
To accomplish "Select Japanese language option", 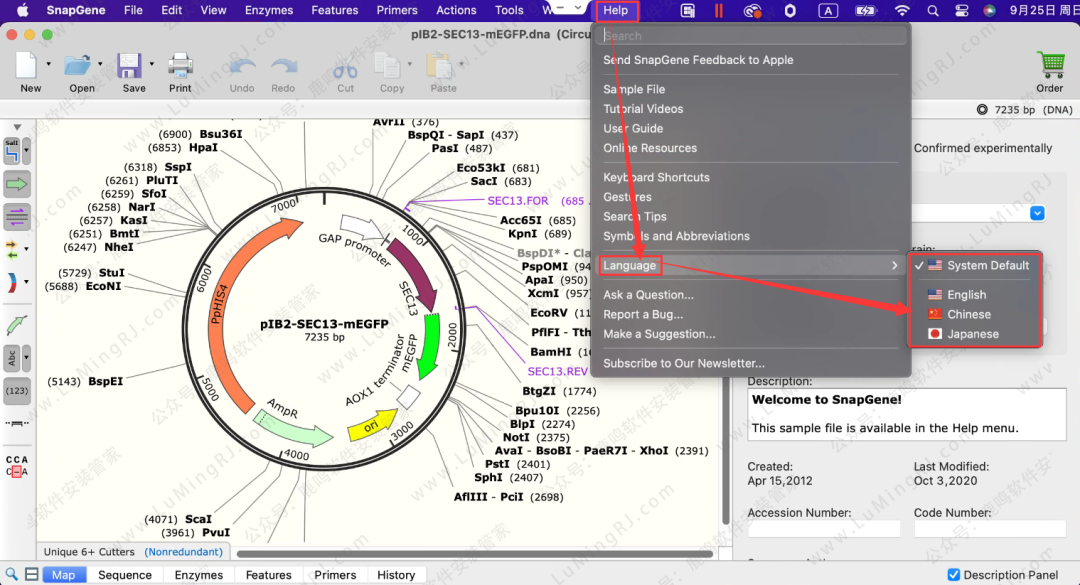I will 972,334.
